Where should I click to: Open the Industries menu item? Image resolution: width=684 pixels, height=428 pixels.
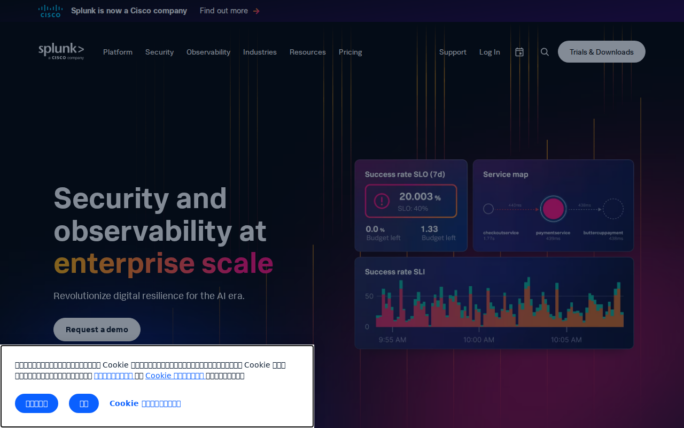(x=260, y=52)
